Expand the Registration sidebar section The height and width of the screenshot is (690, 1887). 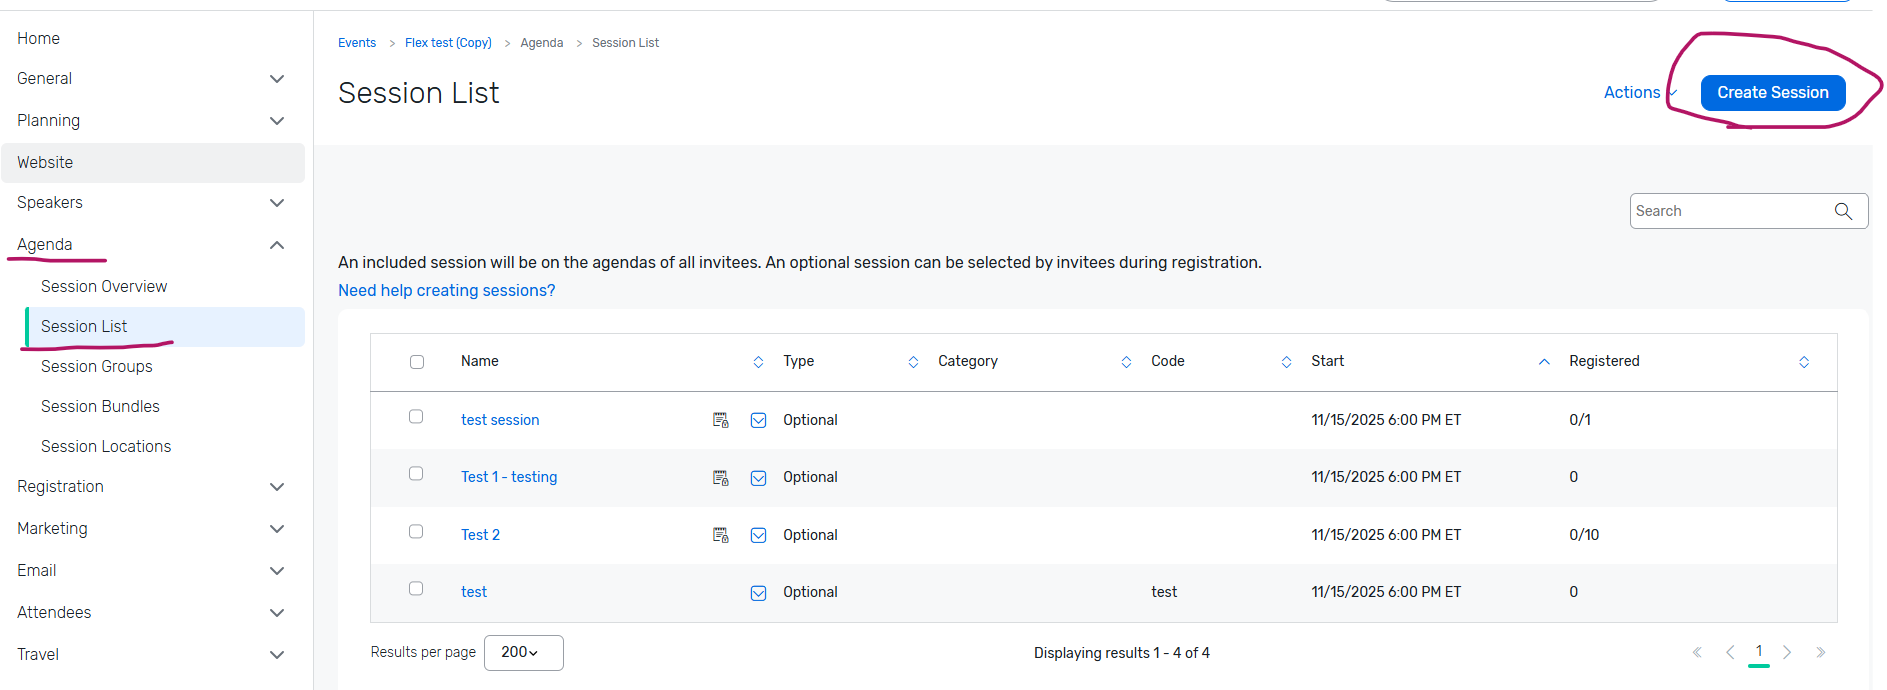coord(277,487)
